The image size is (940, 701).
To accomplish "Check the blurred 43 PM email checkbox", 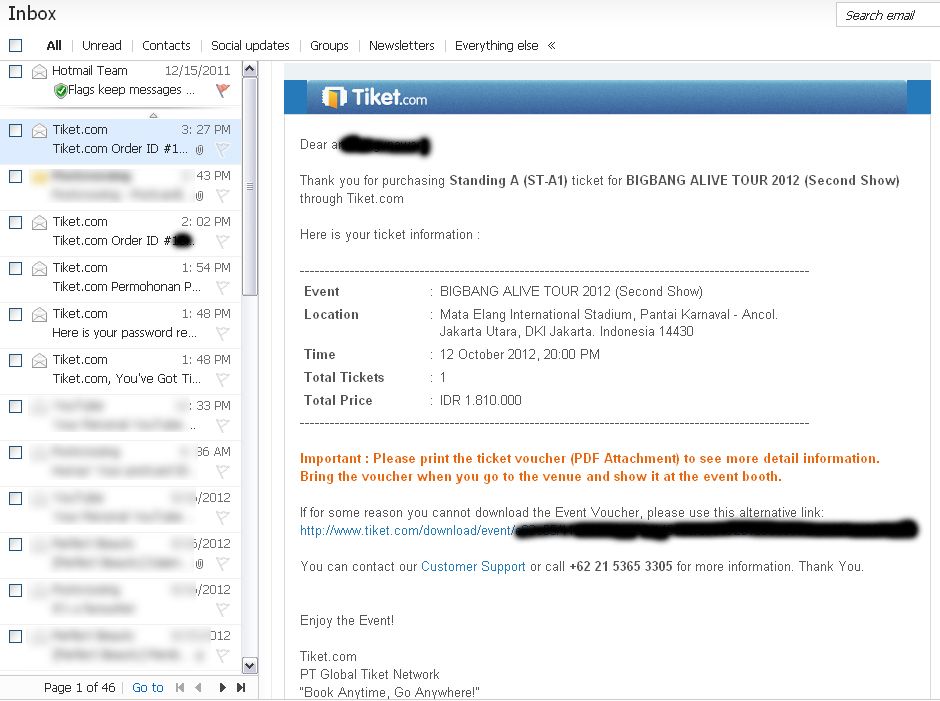I will click(16, 176).
